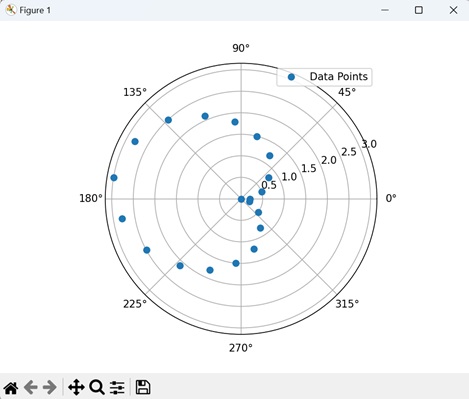Reset the plot to its original view using the Home icon
469x399 pixels.
coord(11,388)
